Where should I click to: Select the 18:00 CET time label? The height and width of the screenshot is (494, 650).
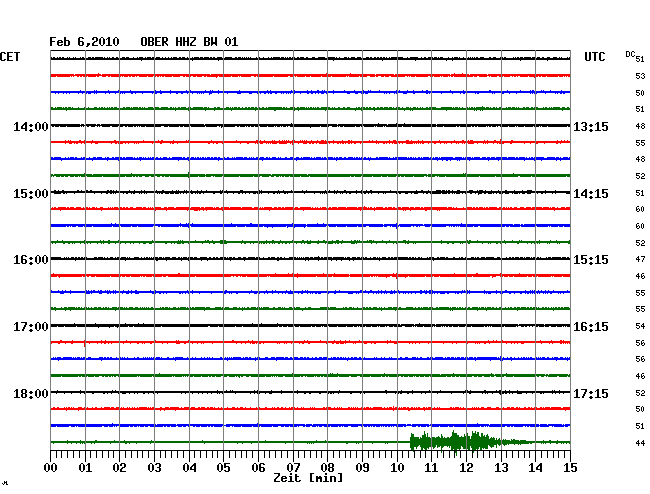31,393
